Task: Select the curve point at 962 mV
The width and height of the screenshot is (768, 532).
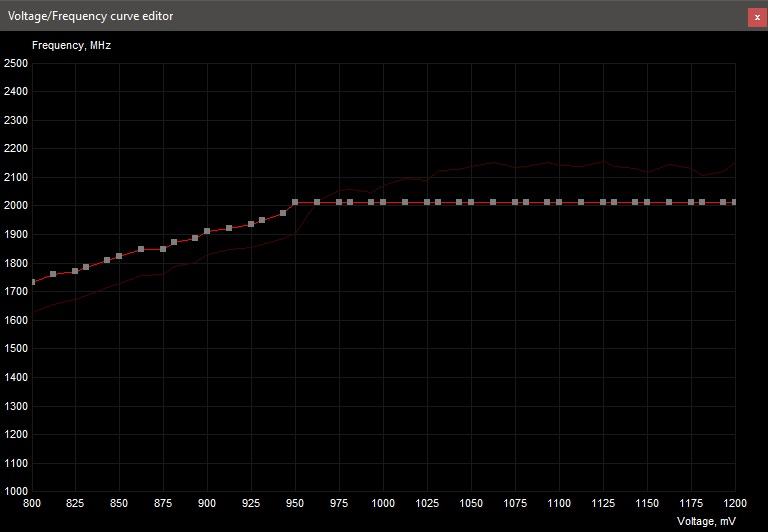Action: (x=317, y=202)
